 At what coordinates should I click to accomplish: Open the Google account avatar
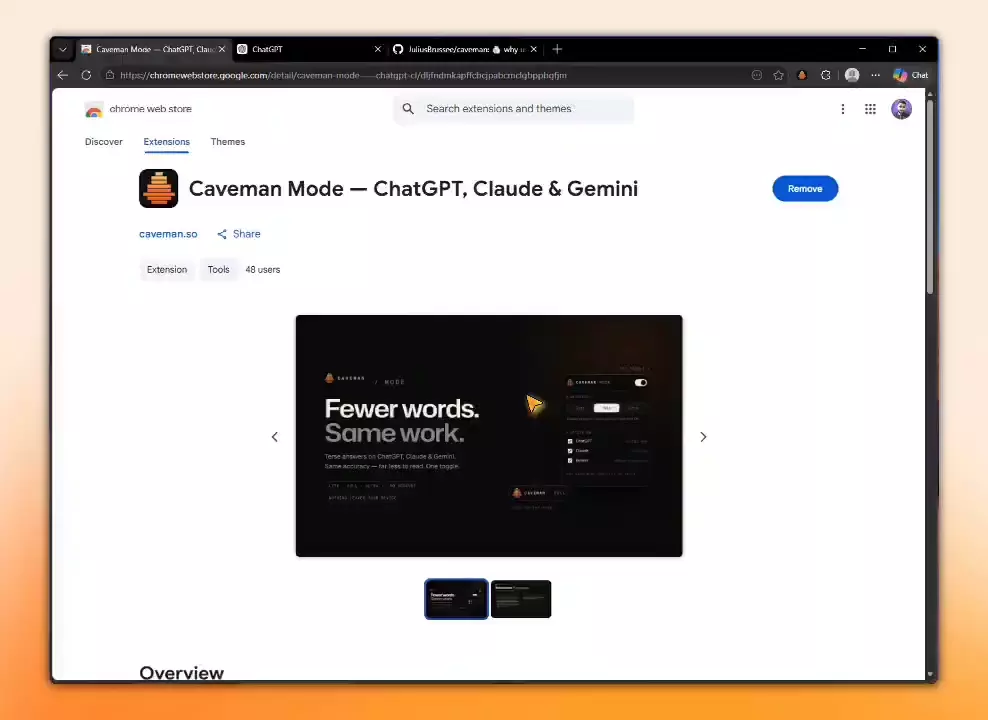click(901, 109)
